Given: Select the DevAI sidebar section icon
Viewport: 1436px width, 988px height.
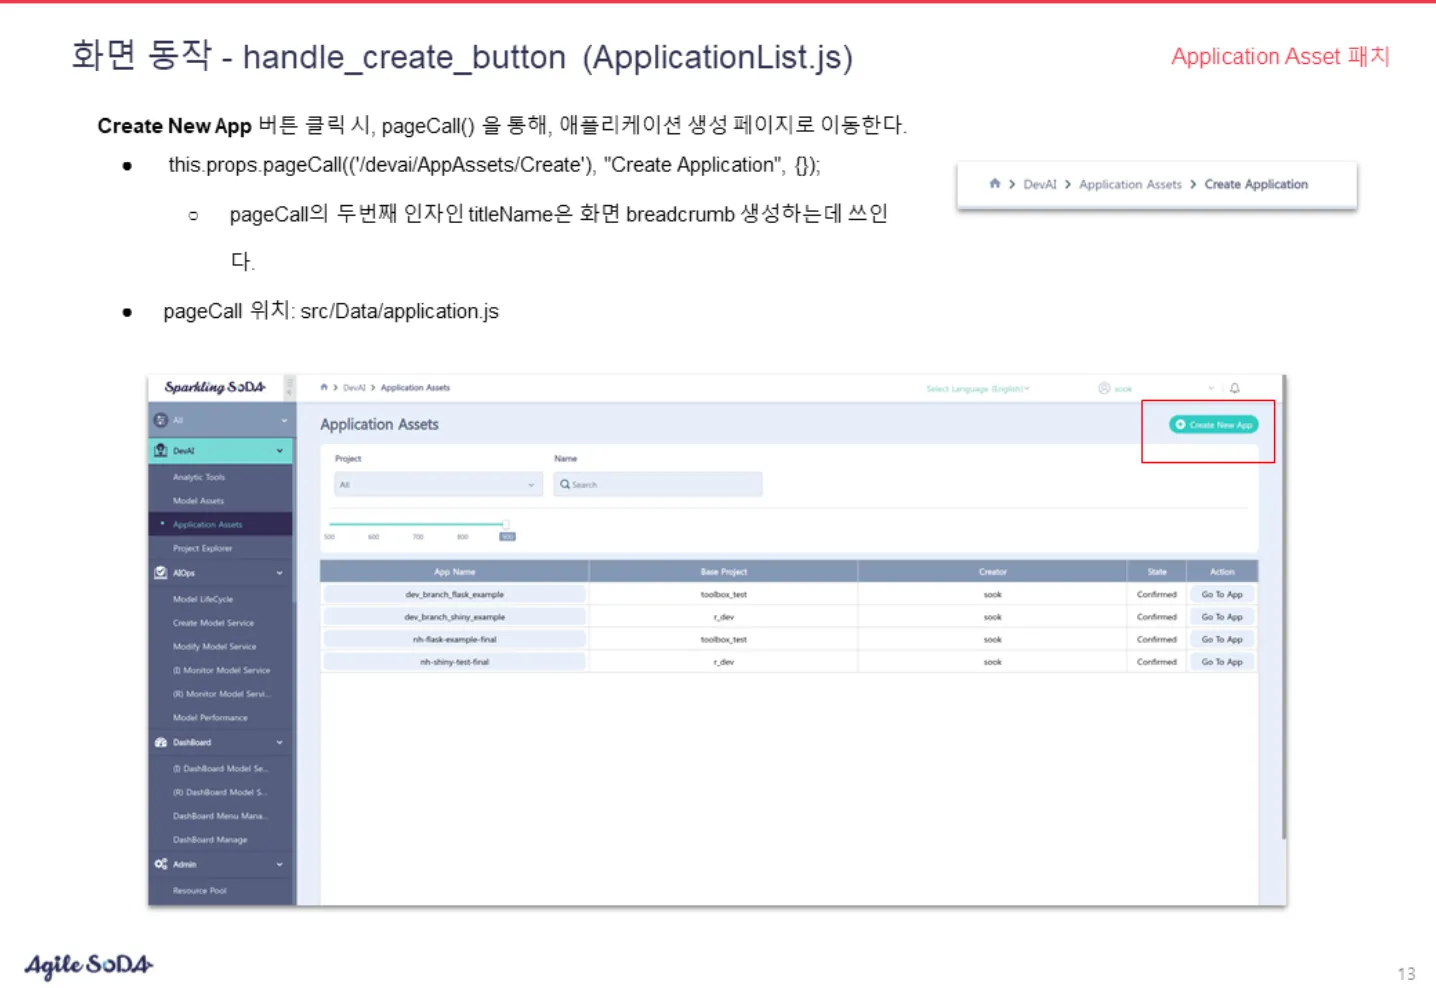Looking at the screenshot, I should click(161, 451).
